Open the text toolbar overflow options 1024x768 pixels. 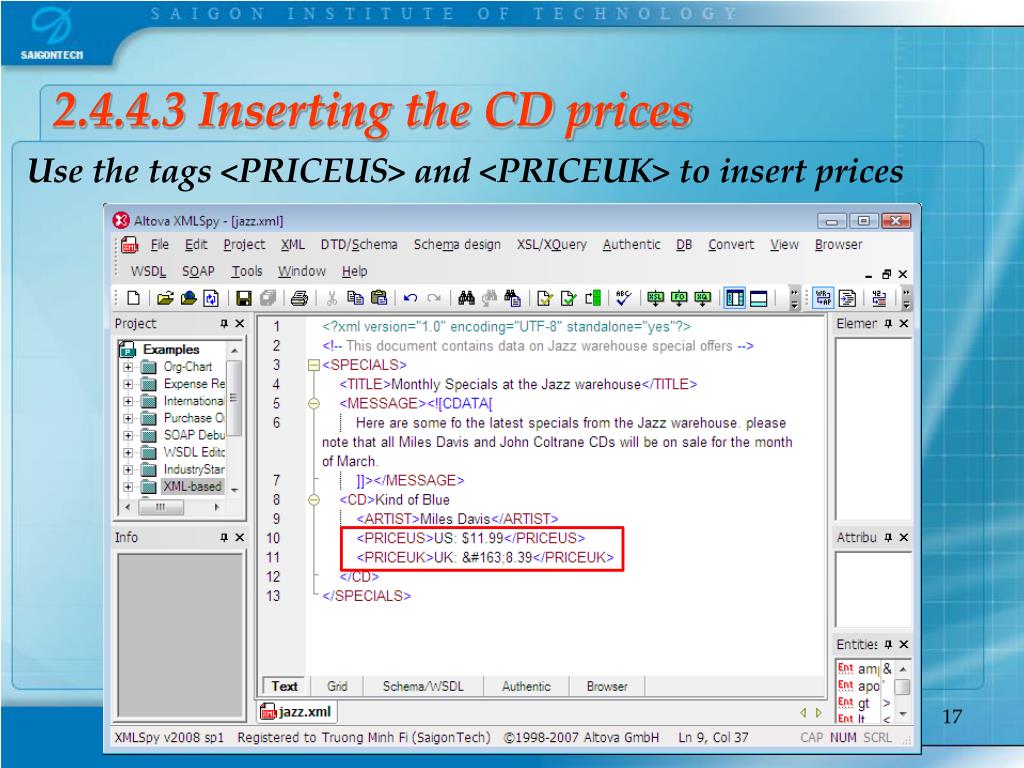(x=906, y=298)
